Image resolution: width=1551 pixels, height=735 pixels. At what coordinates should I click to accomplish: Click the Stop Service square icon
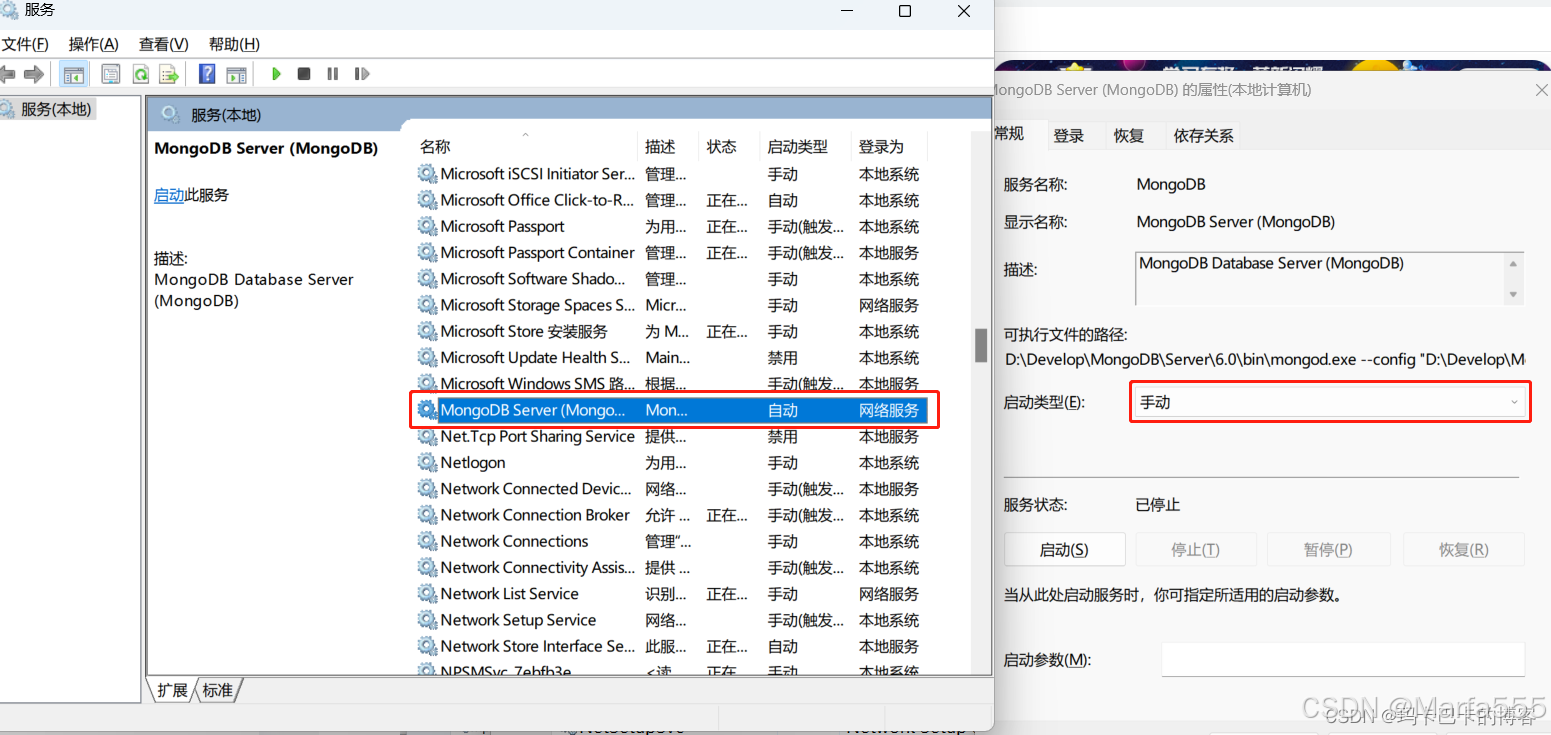point(303,73)
